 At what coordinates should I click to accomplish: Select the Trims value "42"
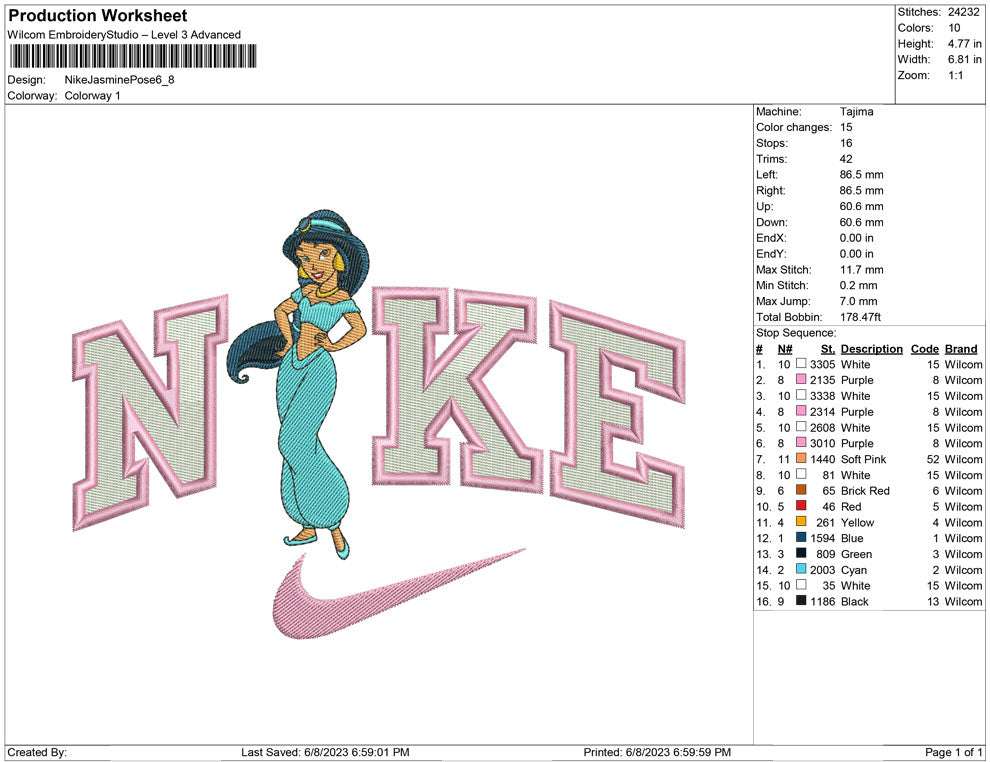pyautogui.click(x=846, y=159)
